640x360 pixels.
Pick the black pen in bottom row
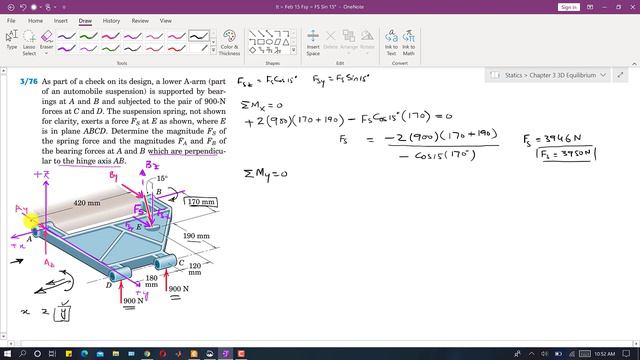[133, 49]
